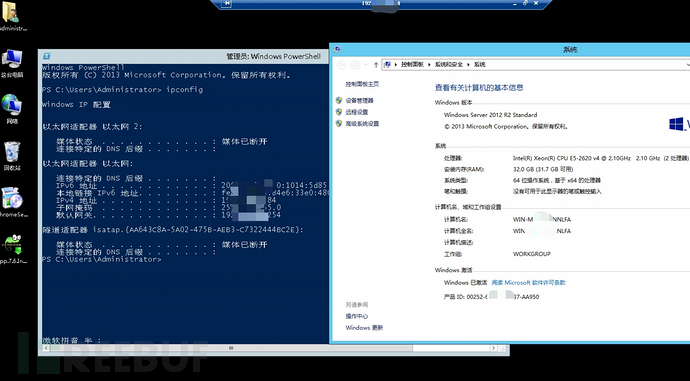Select the green frog installer desktop icon
The image size is (690, 381).
(x=12, y=249)
